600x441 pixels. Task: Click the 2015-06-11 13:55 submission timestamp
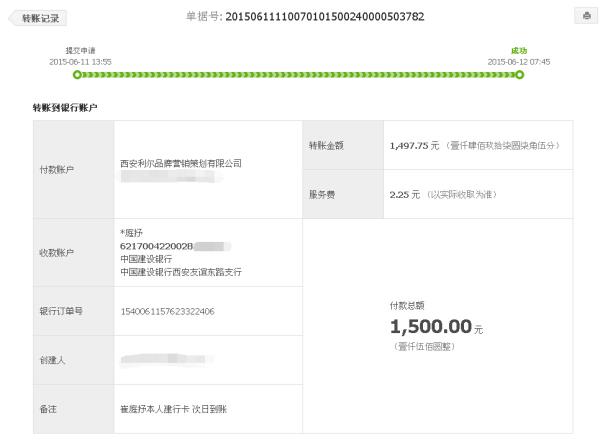click(80, 62)
